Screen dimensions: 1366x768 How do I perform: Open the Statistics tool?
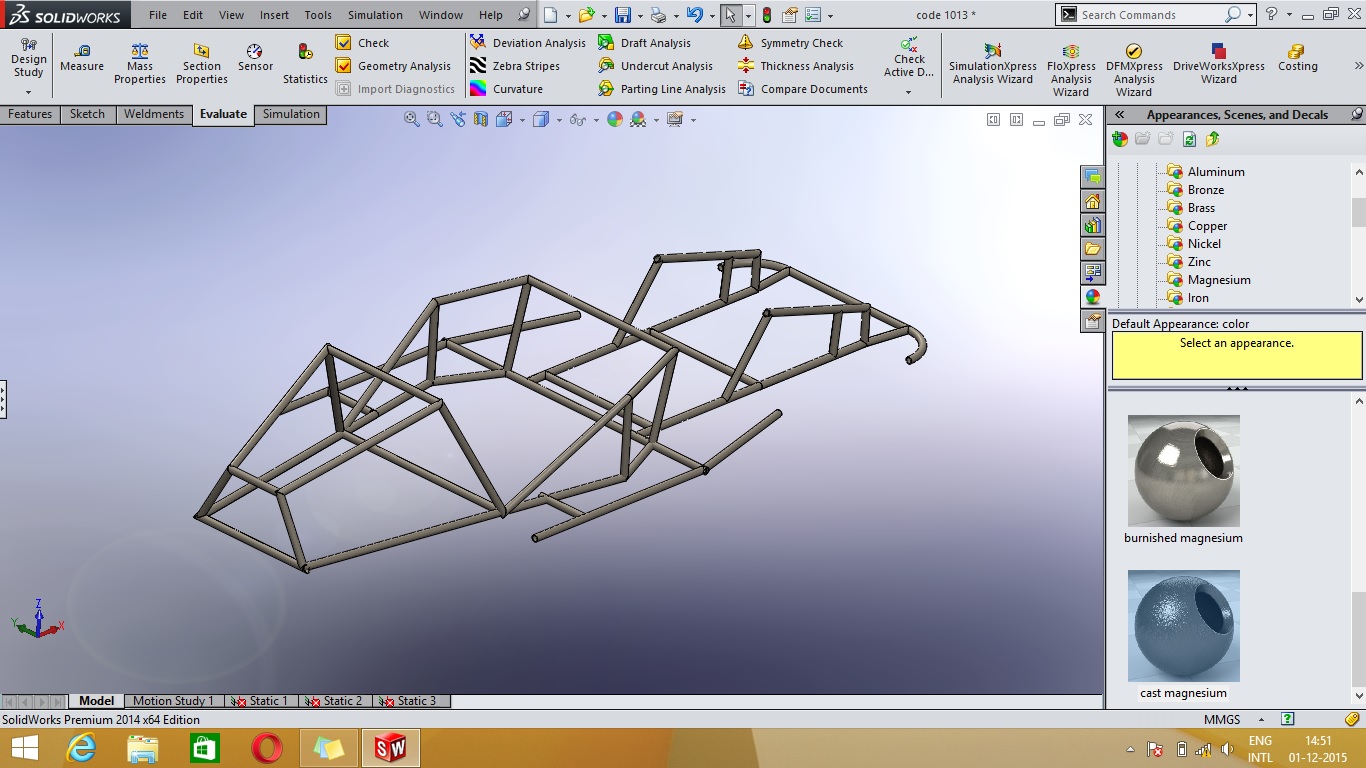(305, 64)
